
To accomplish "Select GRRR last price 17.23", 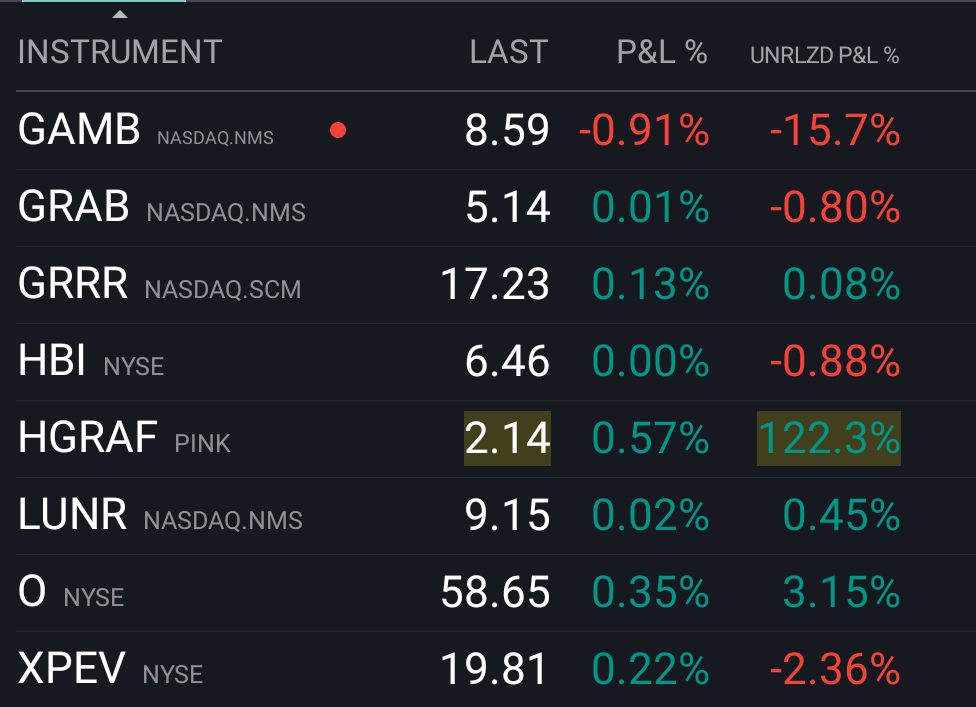I will click(495, 284).
